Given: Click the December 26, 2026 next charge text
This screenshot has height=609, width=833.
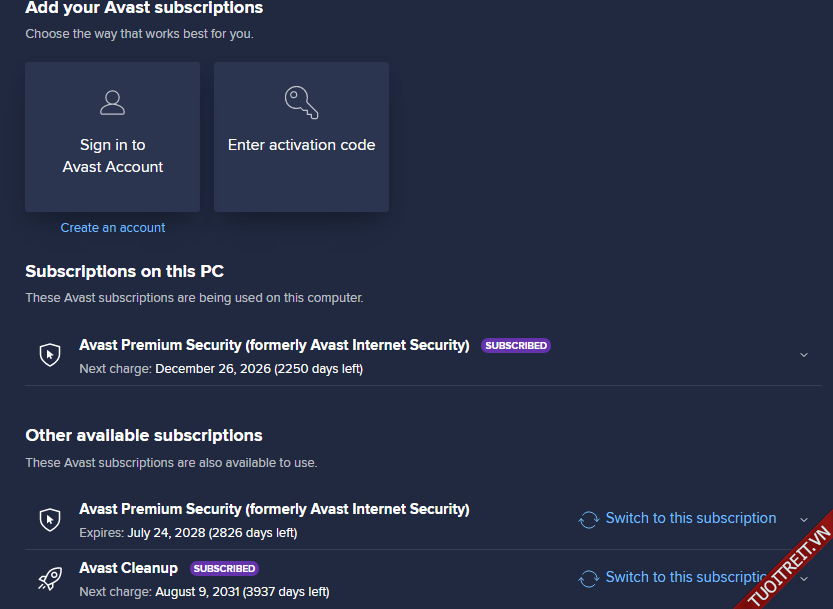Looking at the screenshot, I should pyautogui.click(x=258, y=369).
